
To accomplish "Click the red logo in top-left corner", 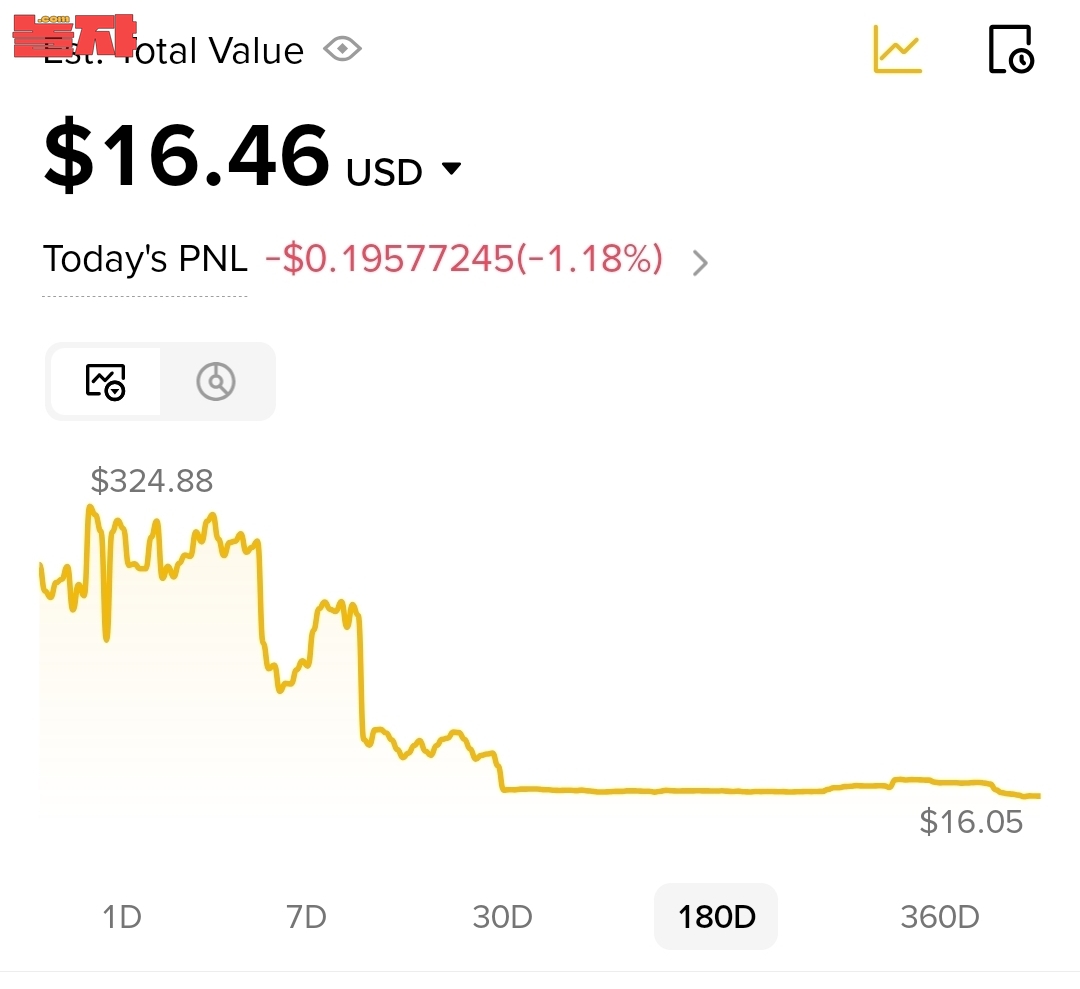I will tap(75, 38).
